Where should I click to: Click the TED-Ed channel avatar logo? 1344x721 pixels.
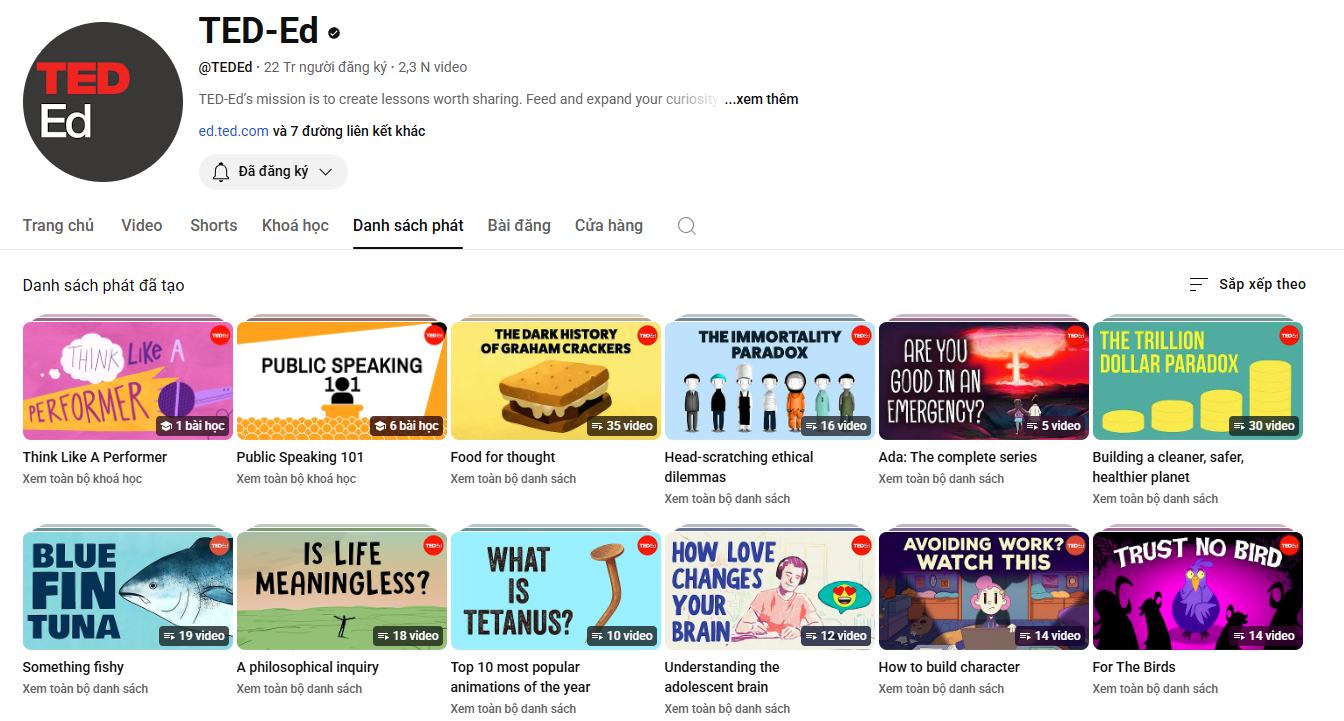[x=103, y=102]
